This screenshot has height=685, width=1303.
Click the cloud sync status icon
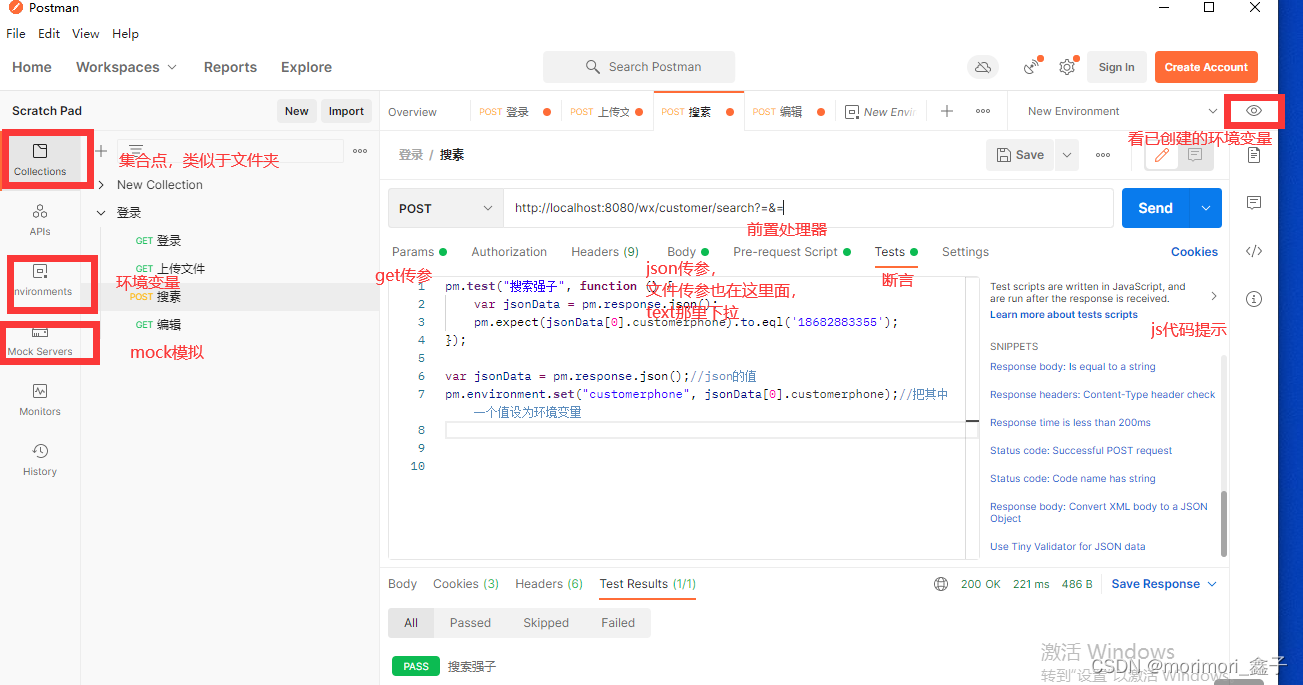(983, 67)
